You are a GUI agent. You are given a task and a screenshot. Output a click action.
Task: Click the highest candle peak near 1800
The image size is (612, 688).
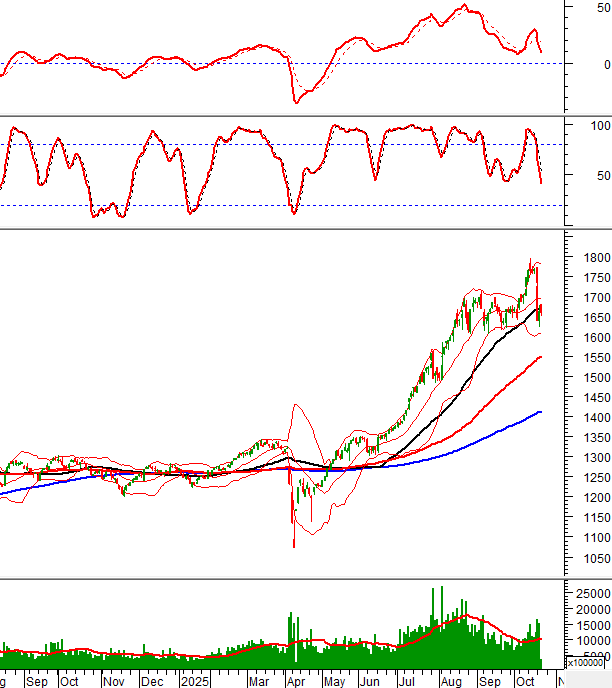[530, 260]
